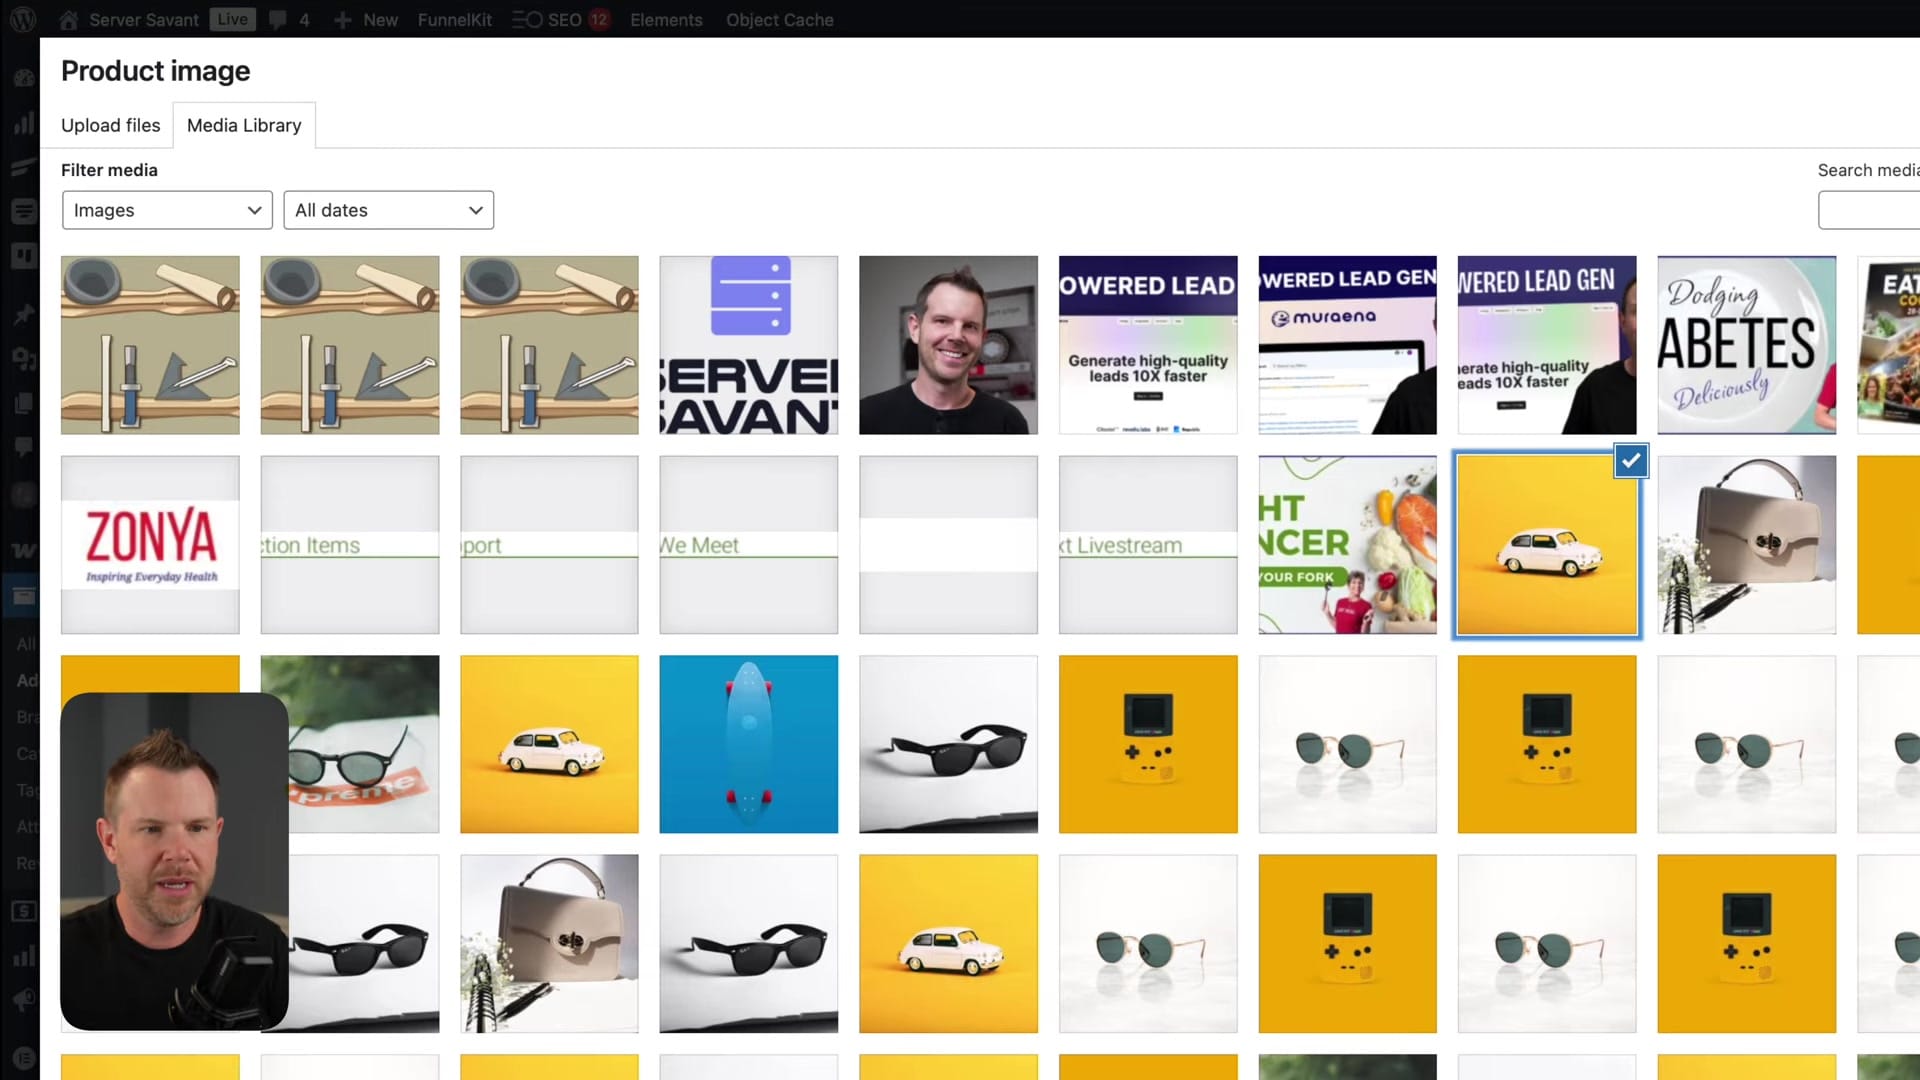Select the We Meet banner thumbnail
This screenshot has height=1080, width=1920.
749,545
